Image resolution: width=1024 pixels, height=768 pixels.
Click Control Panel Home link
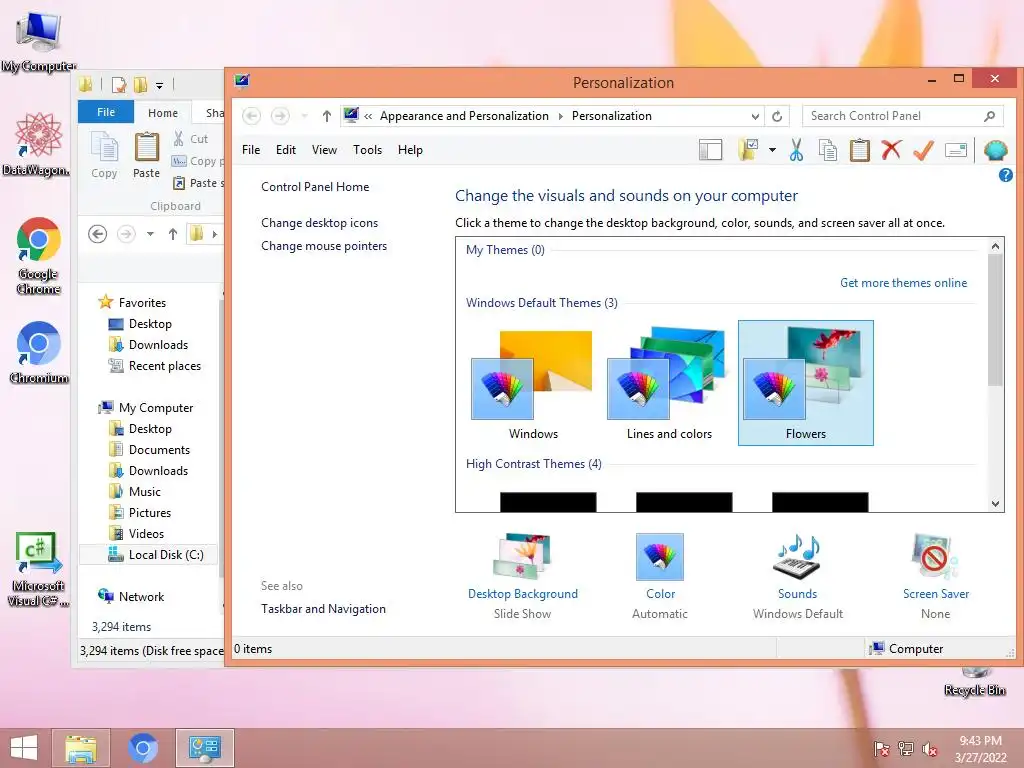coord(315,187)
